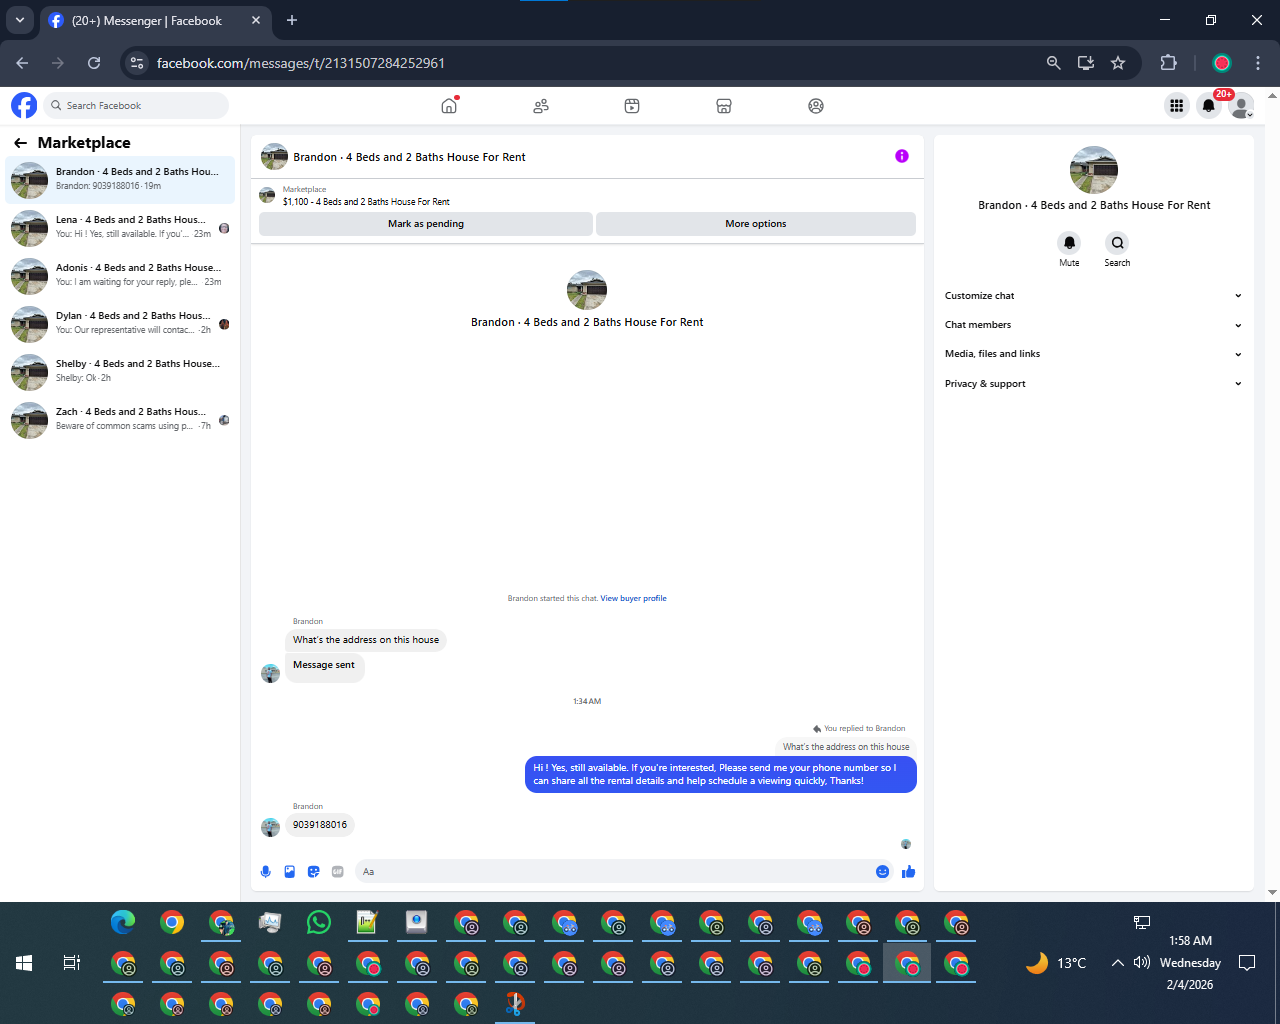Bookmark this page with the star icon
This screenshot has width=1280, height=1024.
pyautogui.click(x=1118, y=63)
